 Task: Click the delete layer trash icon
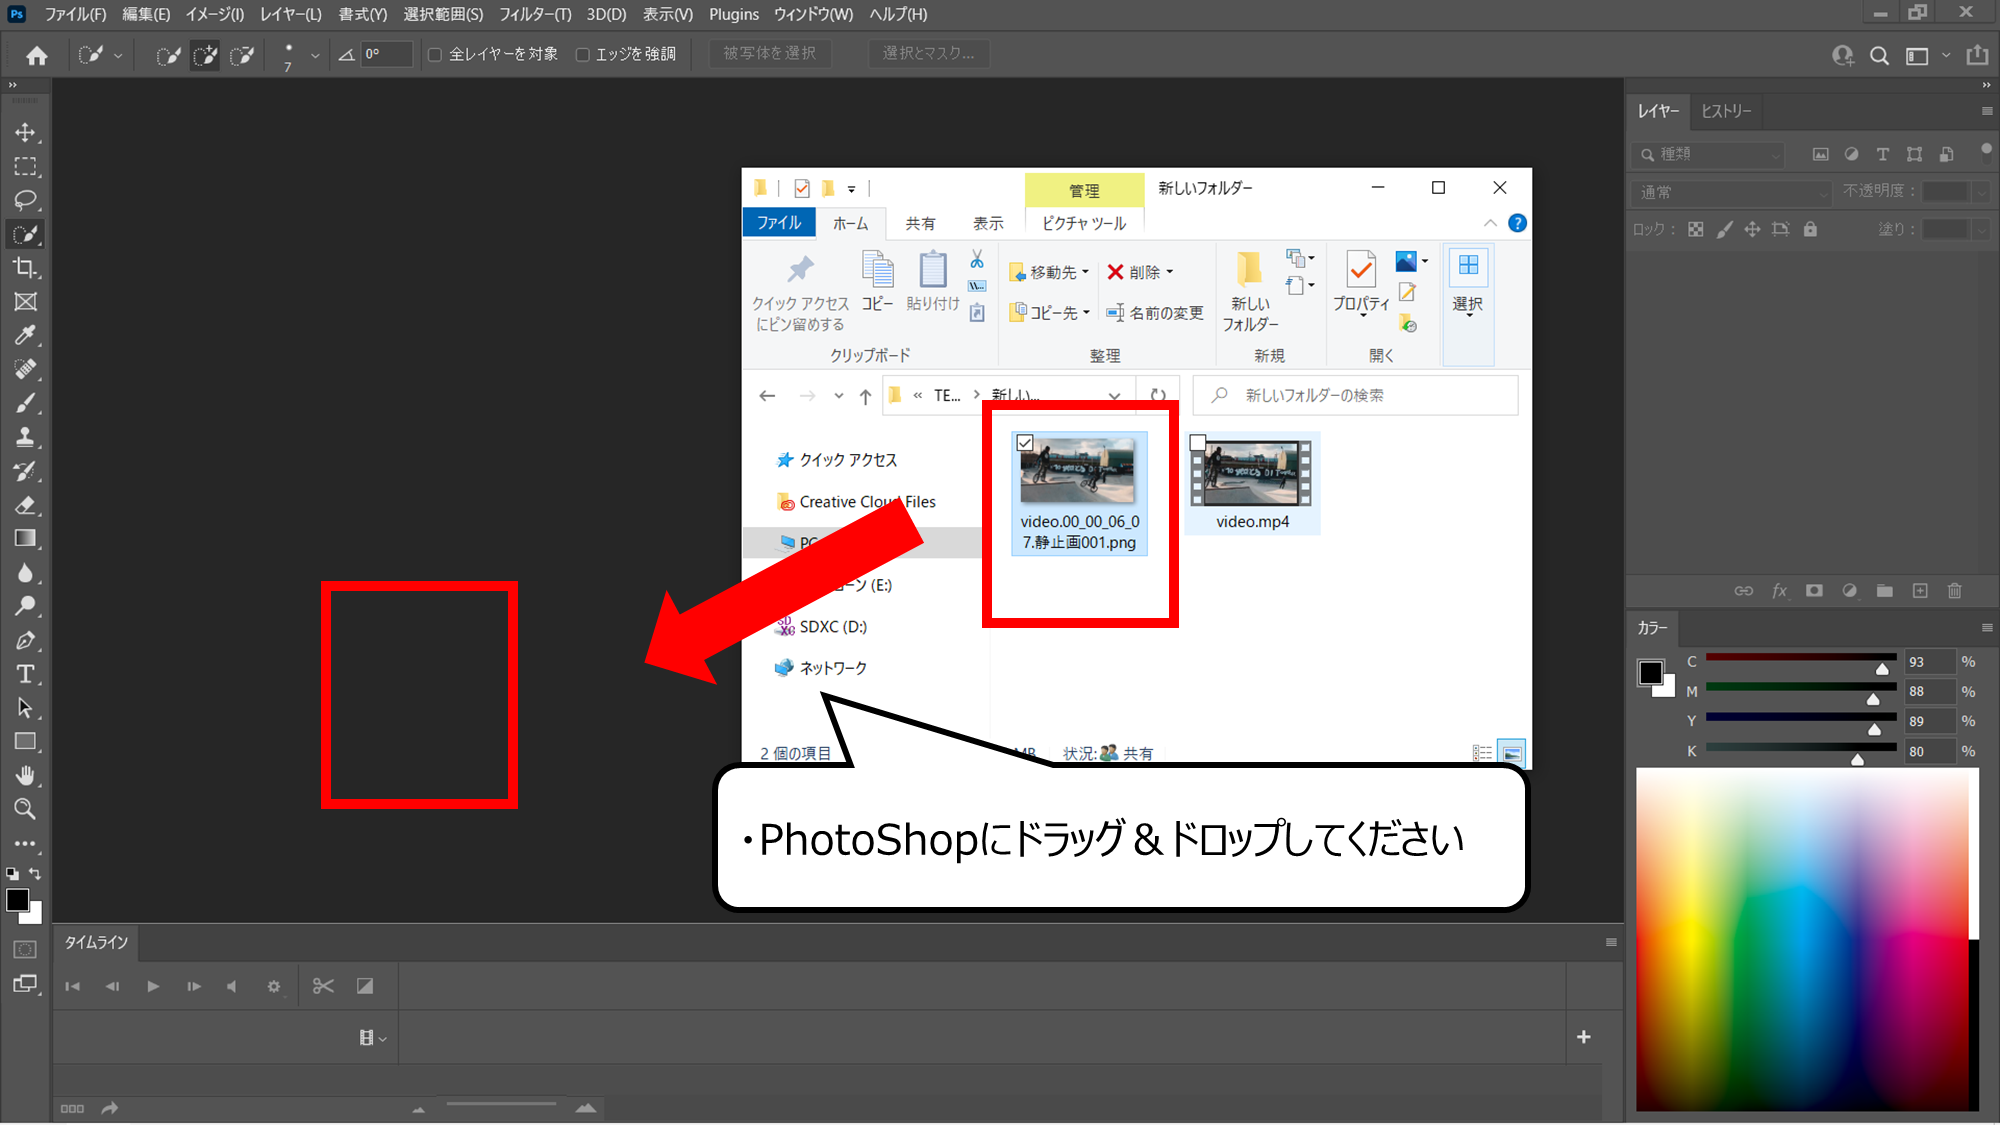(1955, 591)
